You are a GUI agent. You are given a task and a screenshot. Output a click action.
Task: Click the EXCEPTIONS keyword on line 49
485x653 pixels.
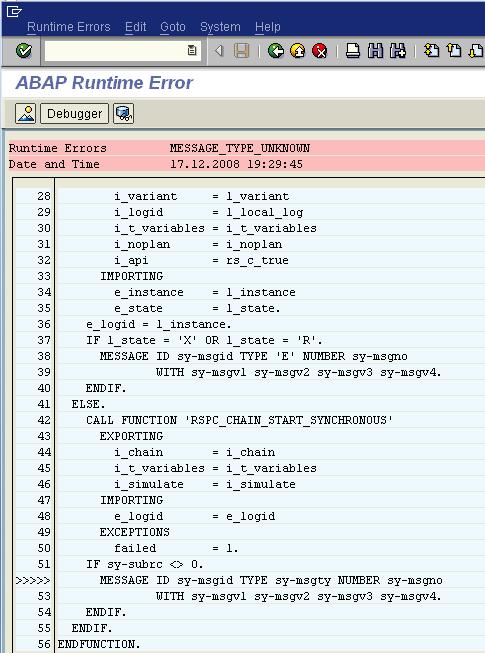(x=134, y=532)
